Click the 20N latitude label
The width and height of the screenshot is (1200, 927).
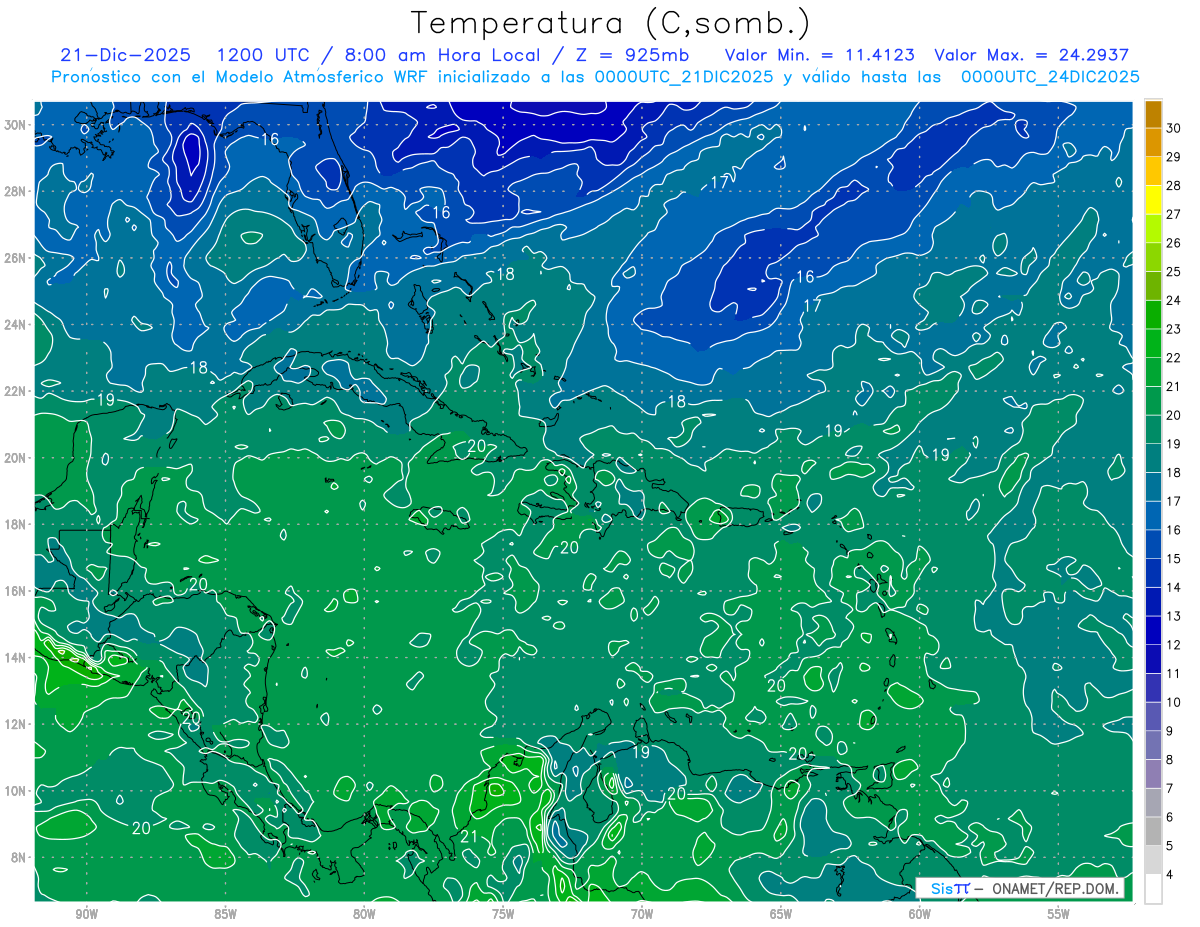17,457
